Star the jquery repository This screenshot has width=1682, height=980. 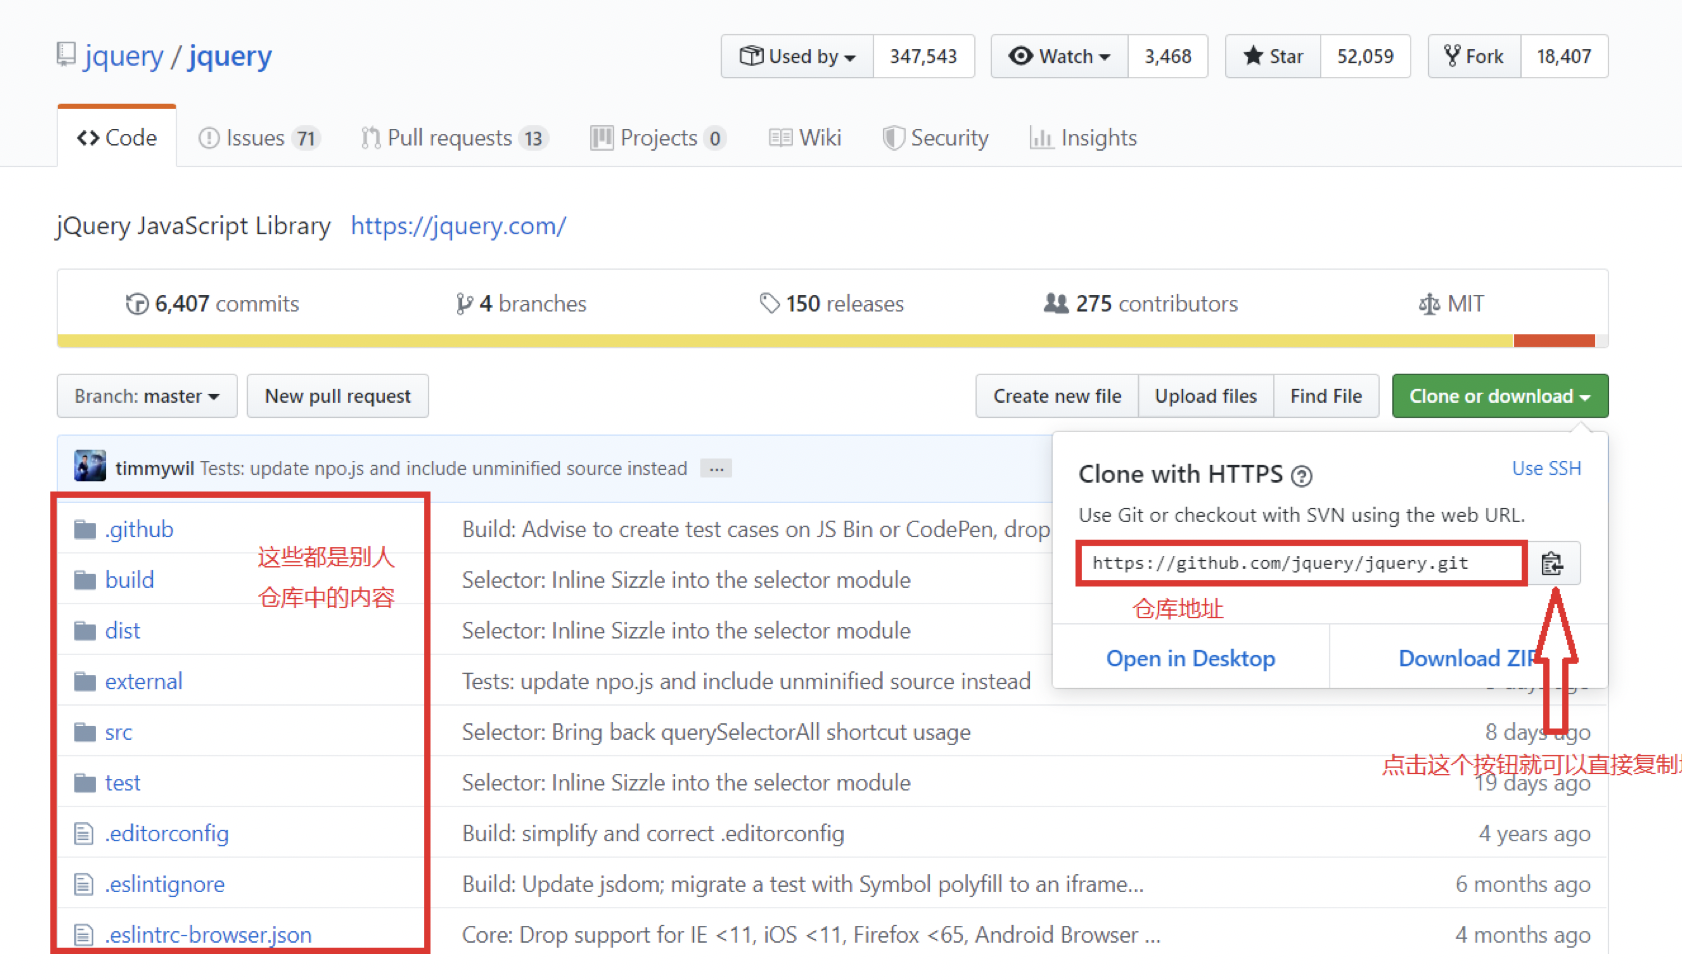(1273, 57)
